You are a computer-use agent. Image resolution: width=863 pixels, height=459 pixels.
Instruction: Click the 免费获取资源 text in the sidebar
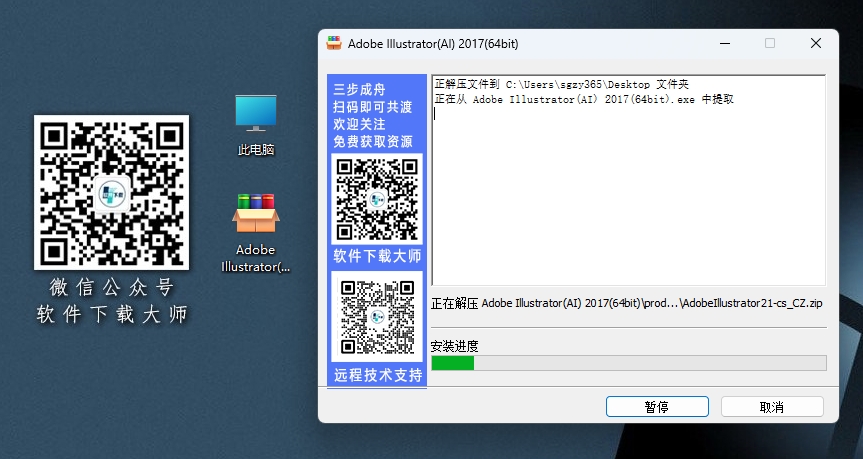pos(373,141)
